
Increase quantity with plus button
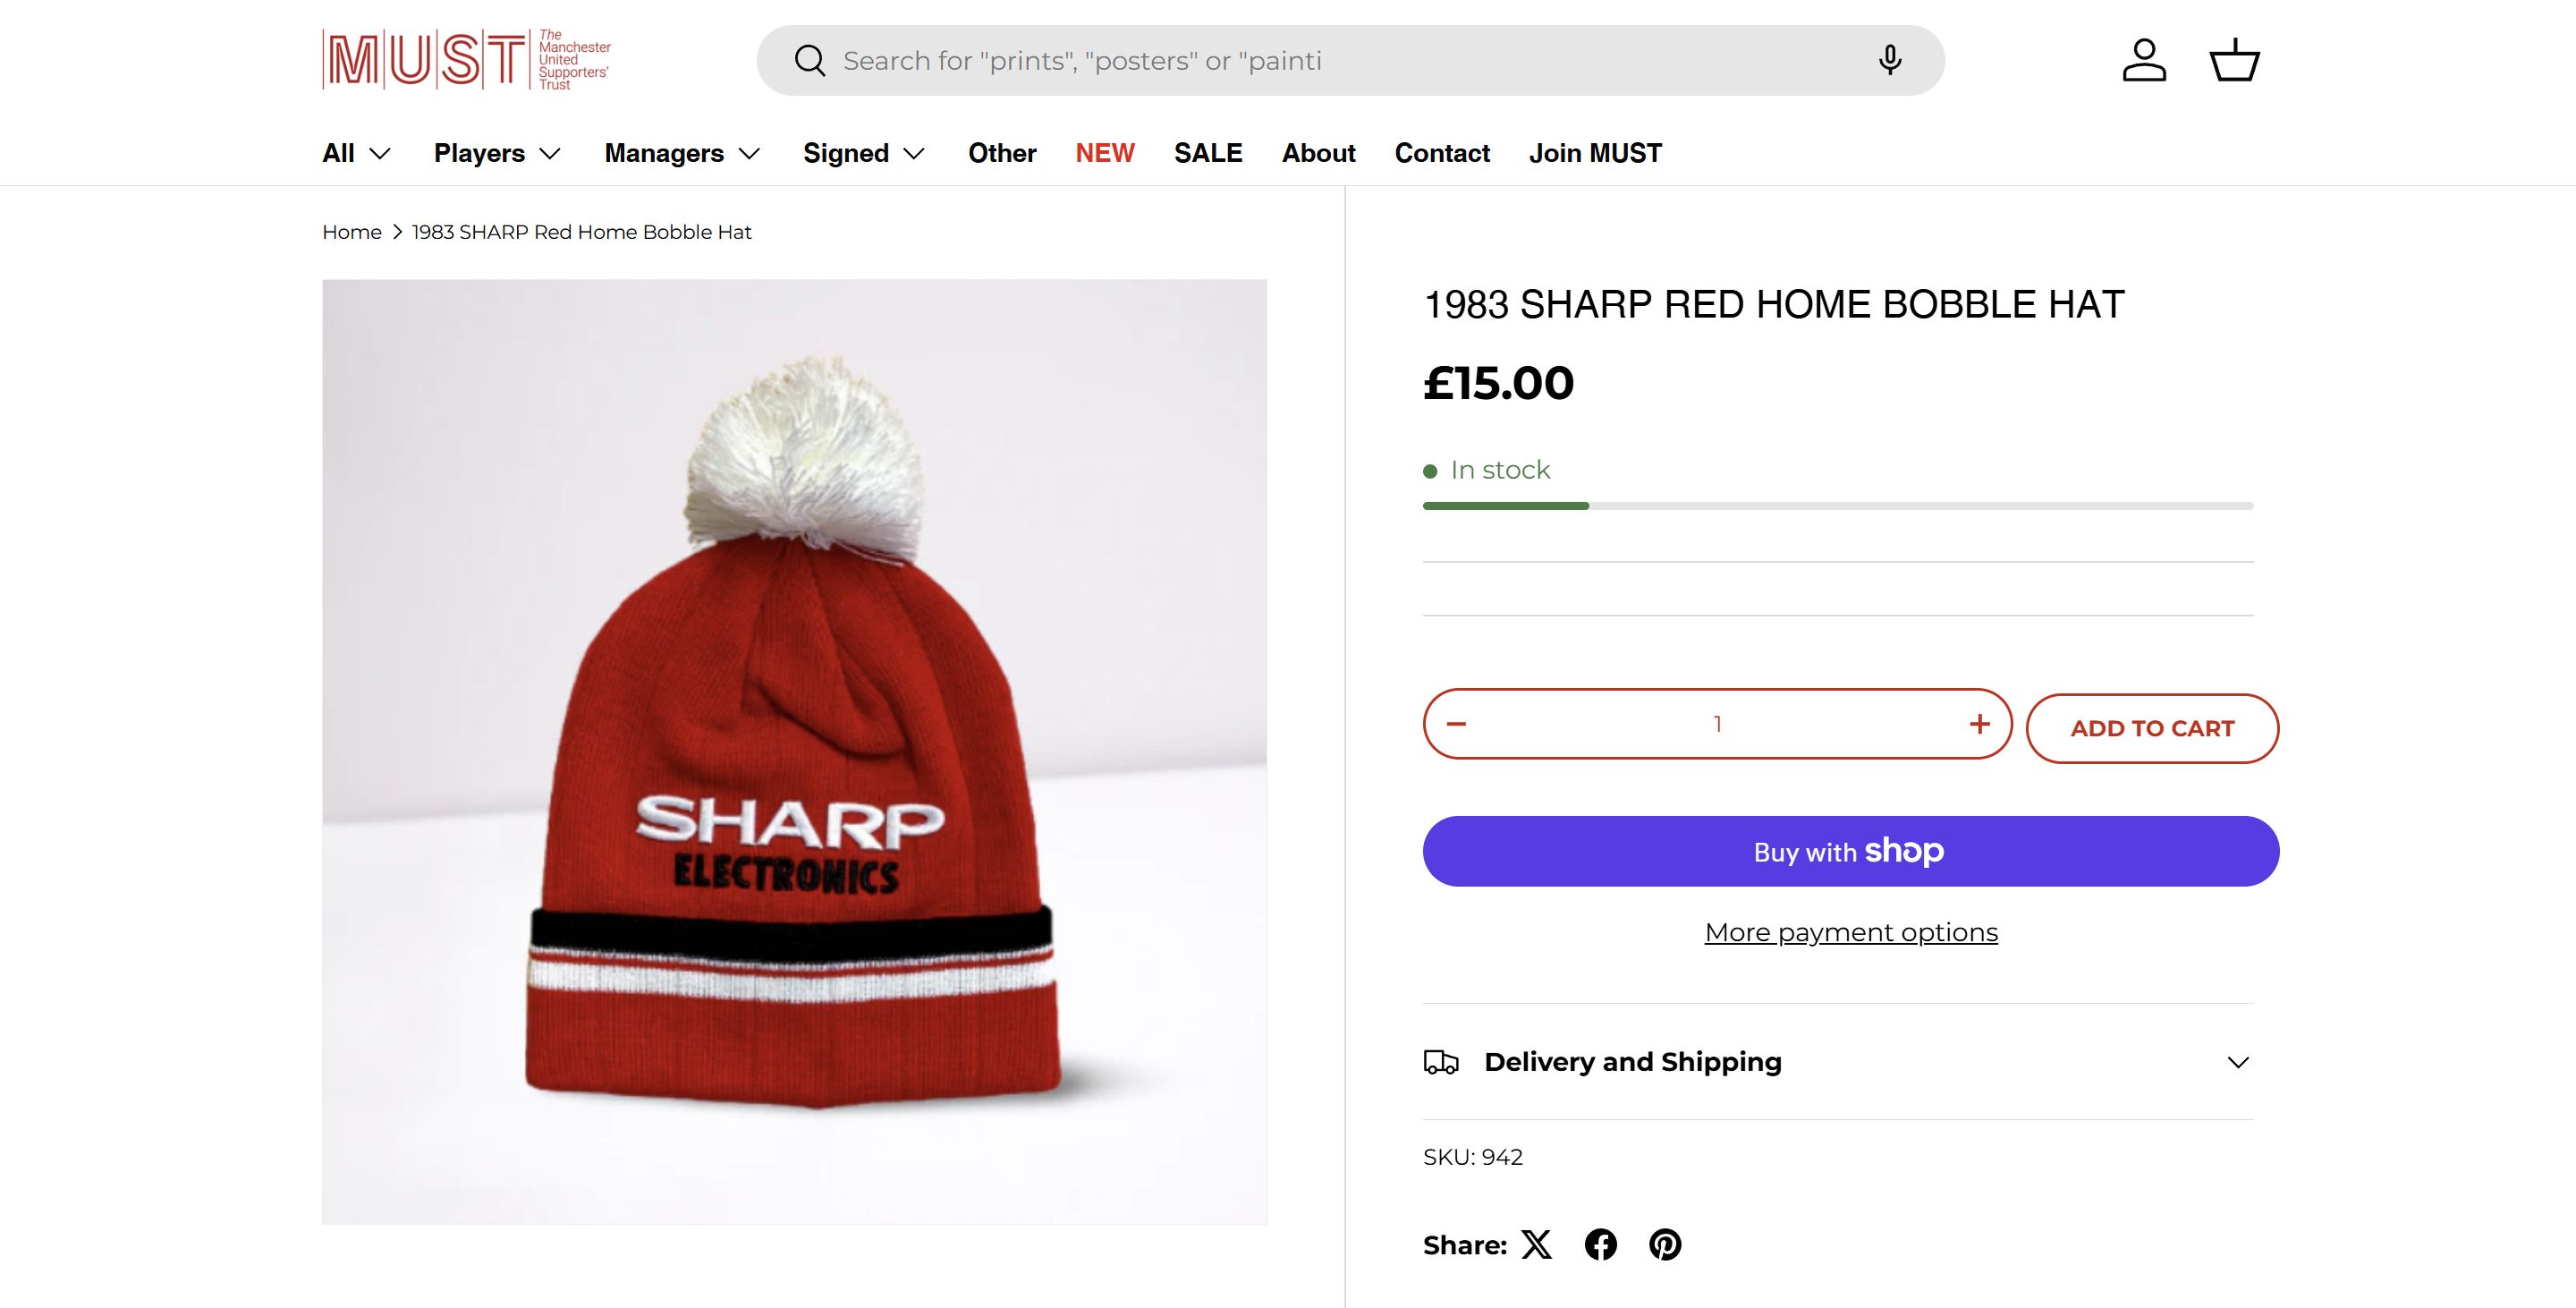(x=1979, y=724)
